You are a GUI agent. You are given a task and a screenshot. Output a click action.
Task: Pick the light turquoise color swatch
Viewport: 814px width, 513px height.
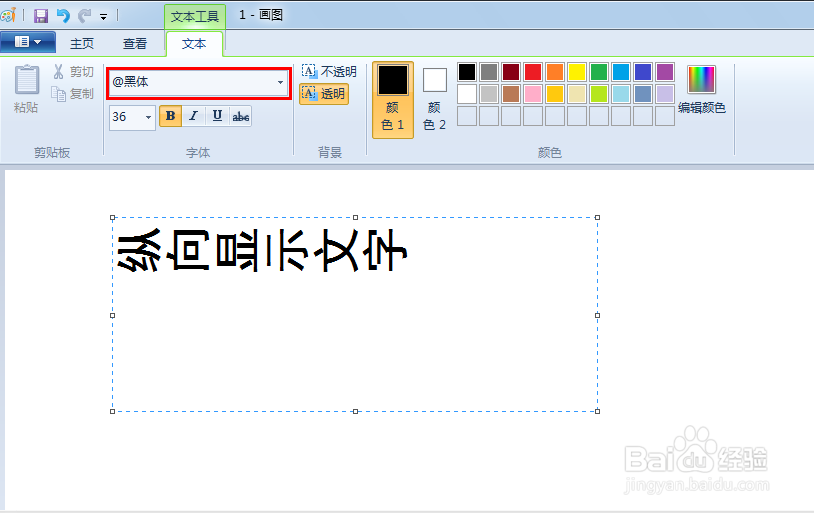coord(621,94)
